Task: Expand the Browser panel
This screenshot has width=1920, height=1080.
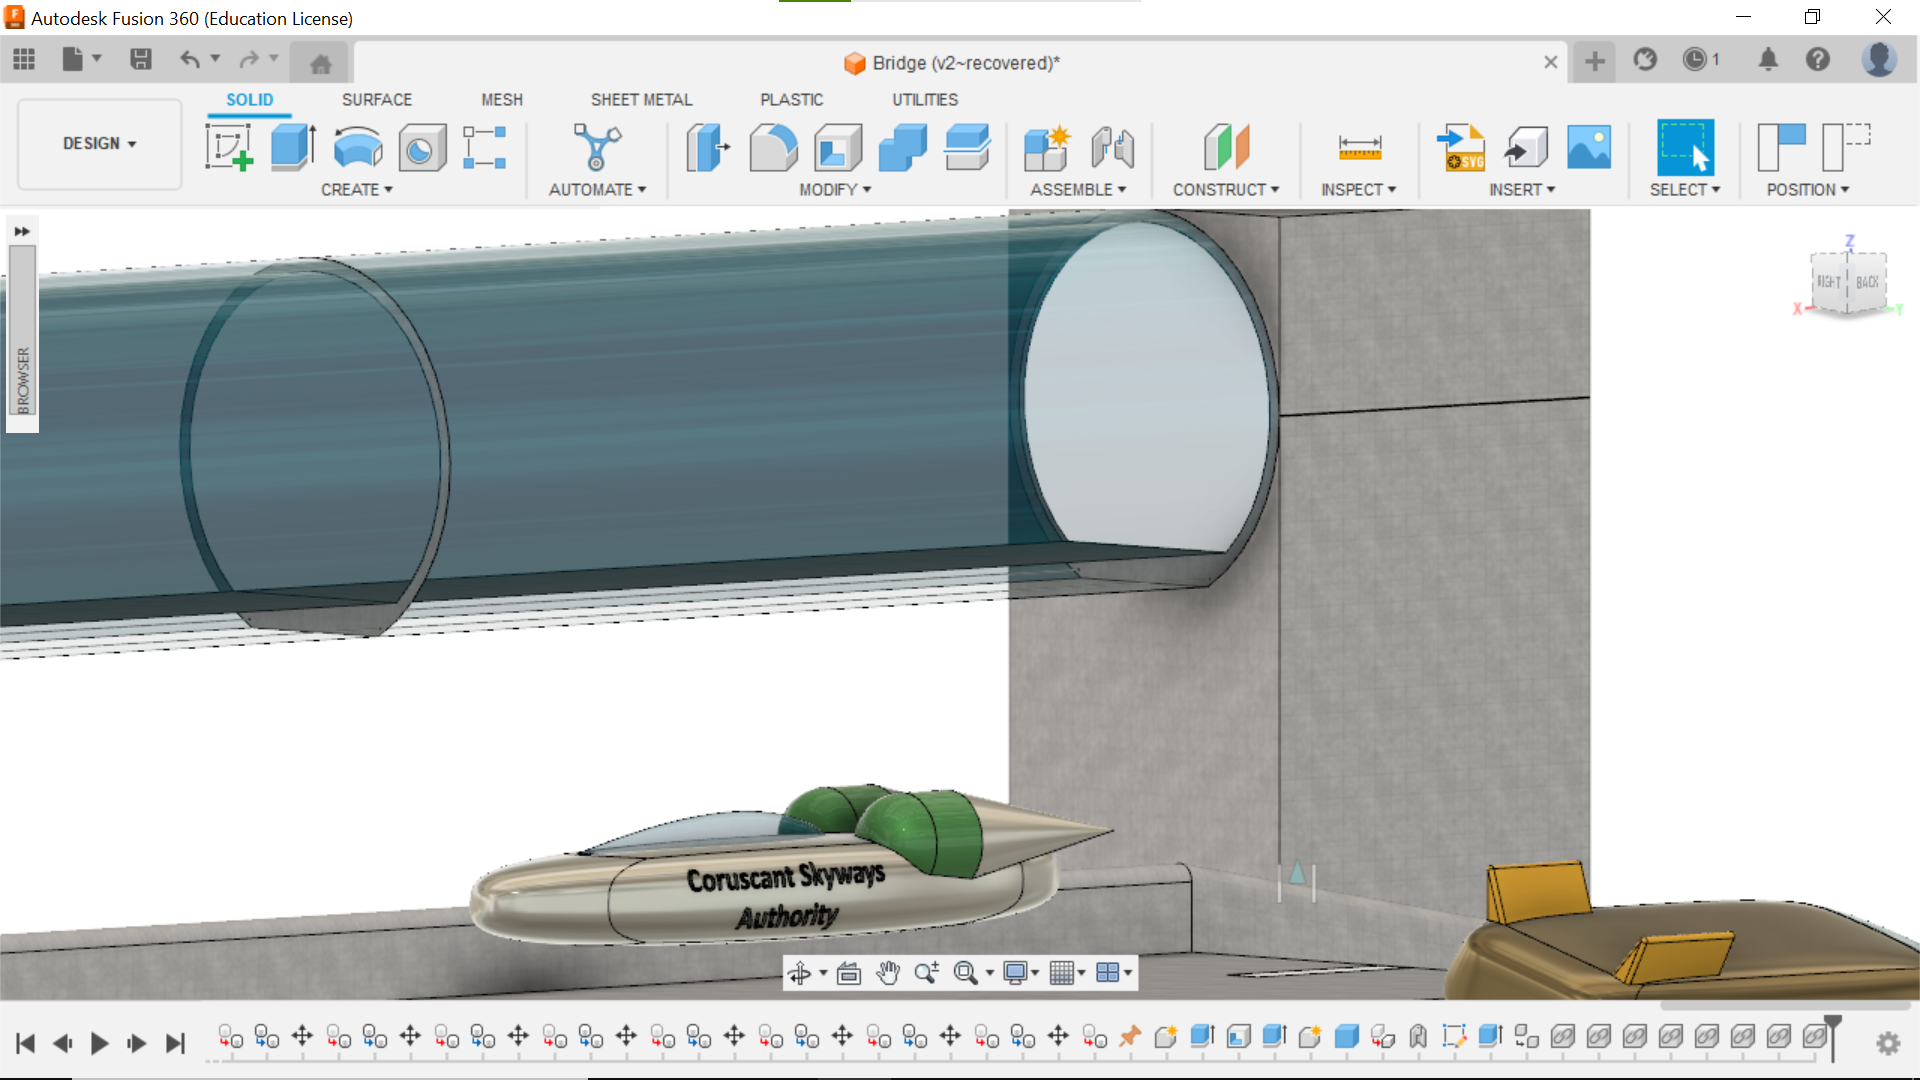Action: point(22,231)
